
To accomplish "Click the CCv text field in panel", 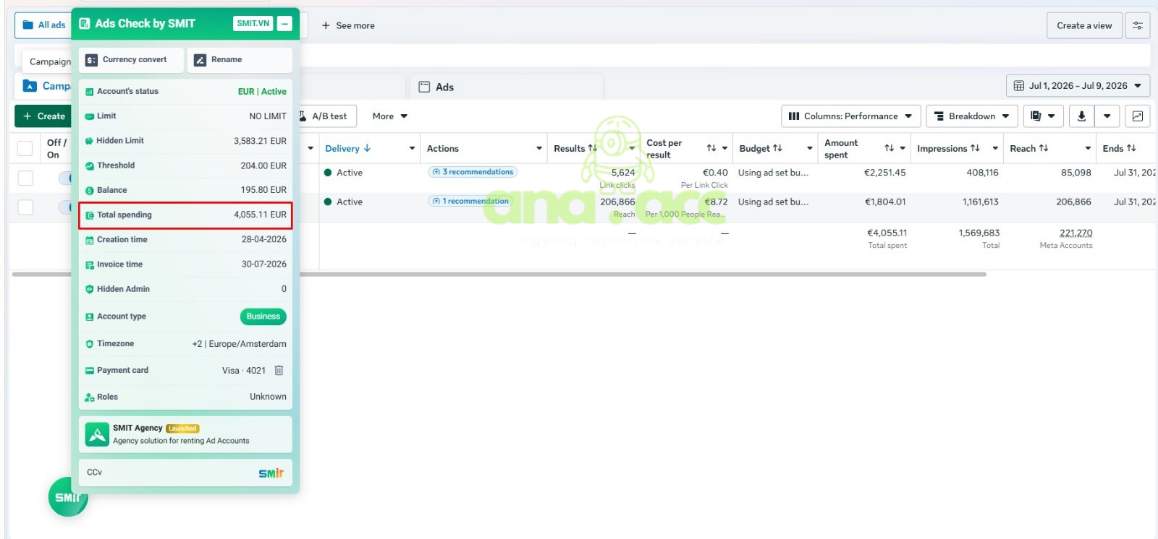I will [x=185, y=473].
